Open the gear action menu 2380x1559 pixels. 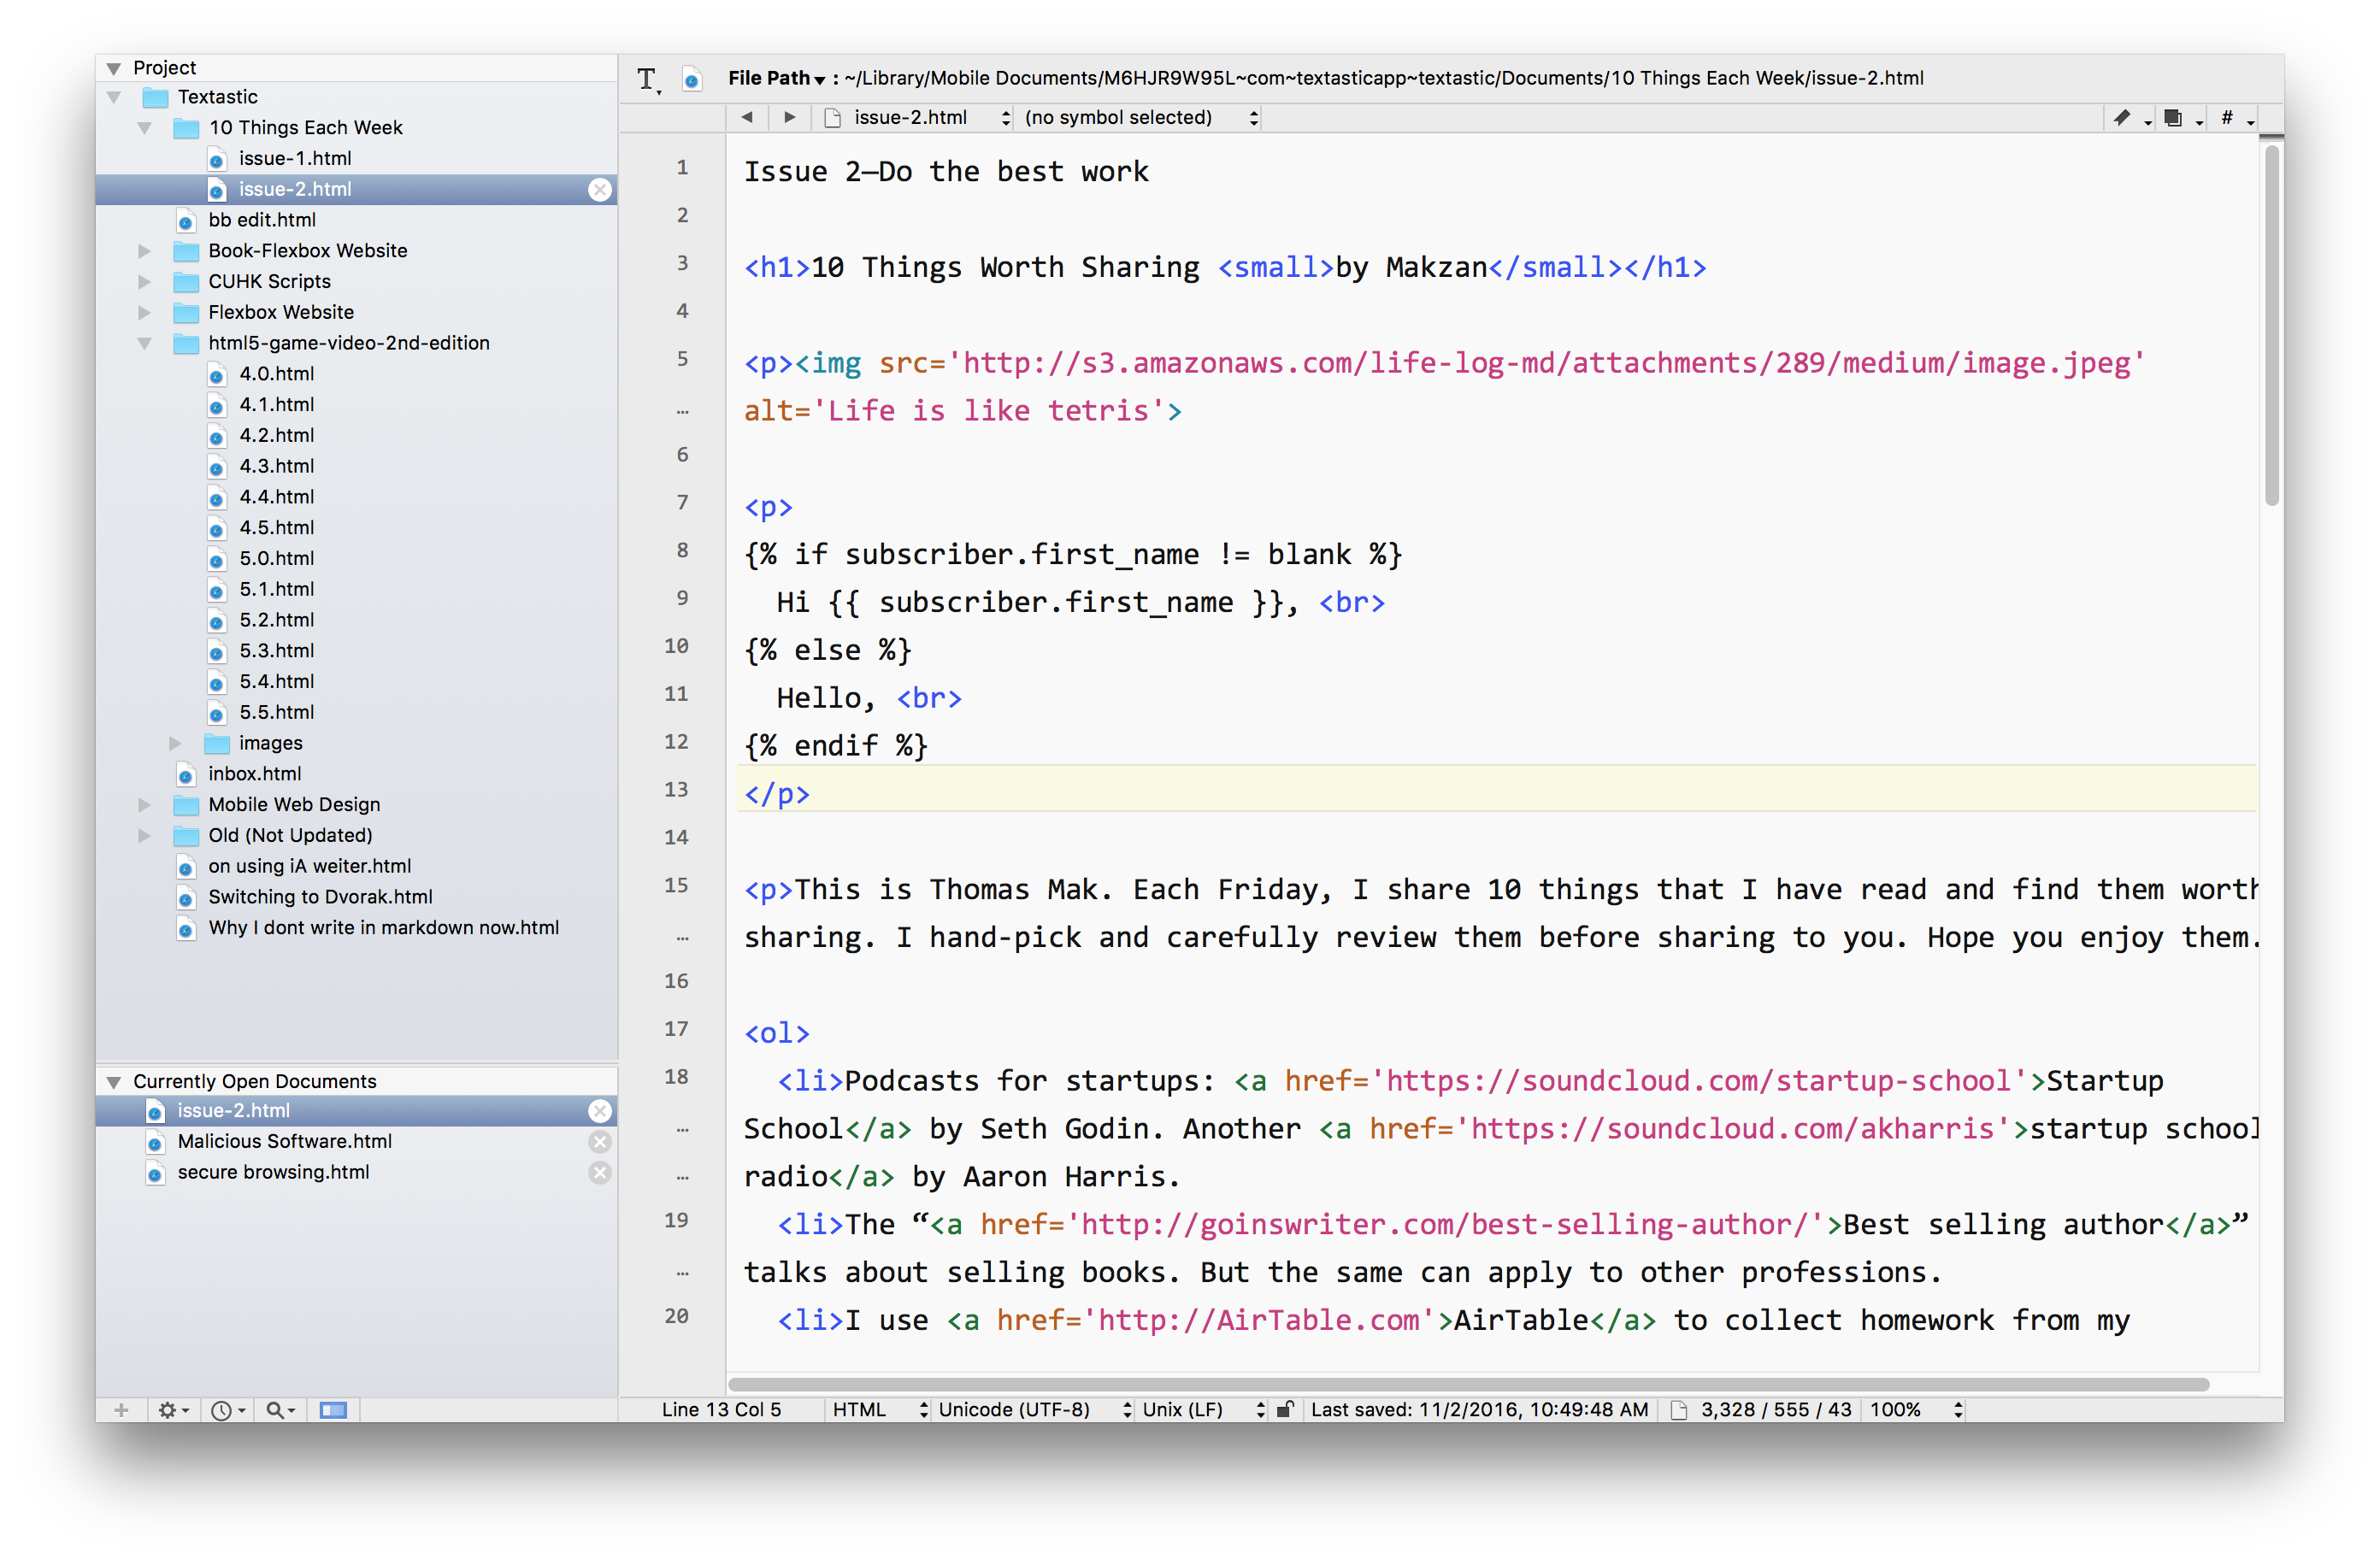169,1410
